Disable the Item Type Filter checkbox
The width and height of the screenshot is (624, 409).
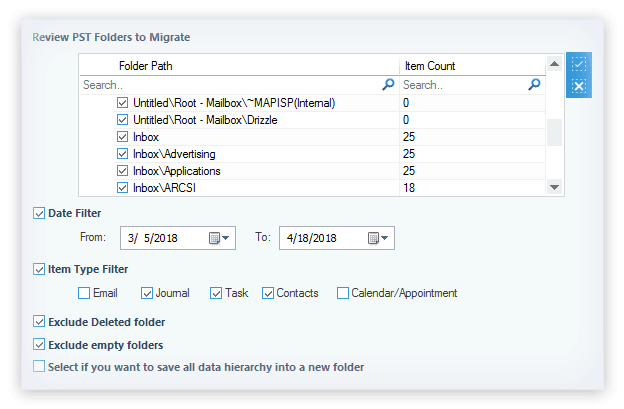[39, 269]
